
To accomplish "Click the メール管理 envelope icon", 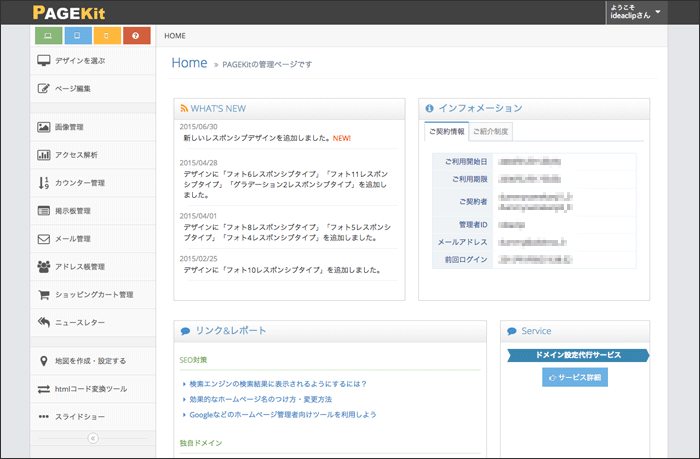I will pyautogui.click(x=43, y=239).
